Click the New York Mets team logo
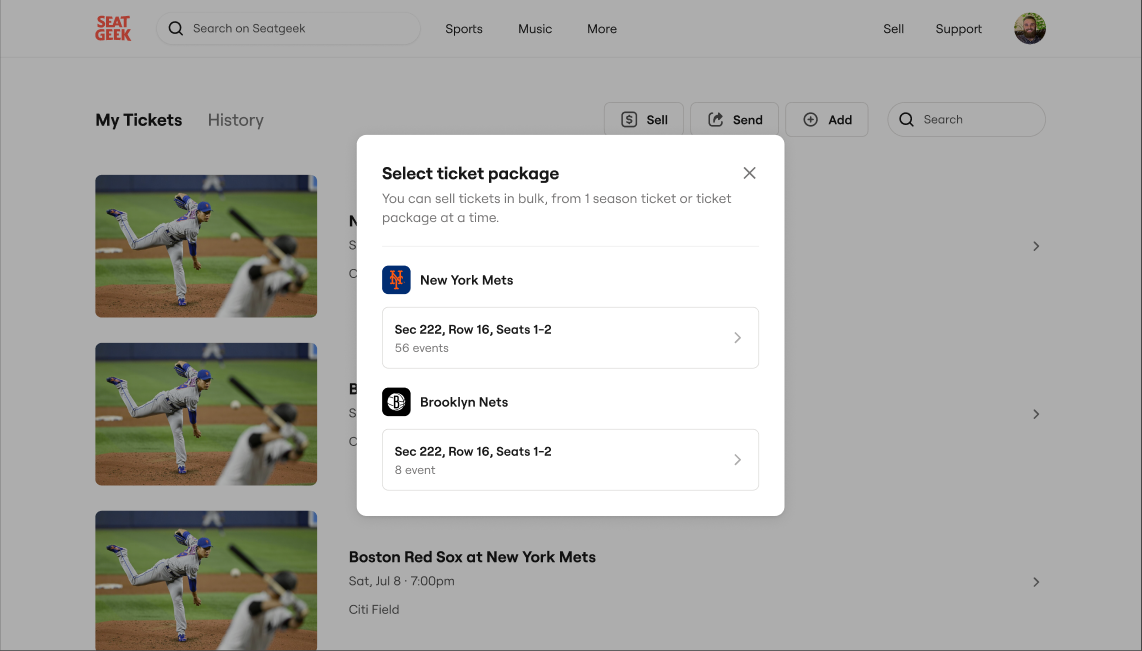This screenshot has width=1142, height=651. click(396, 280)
